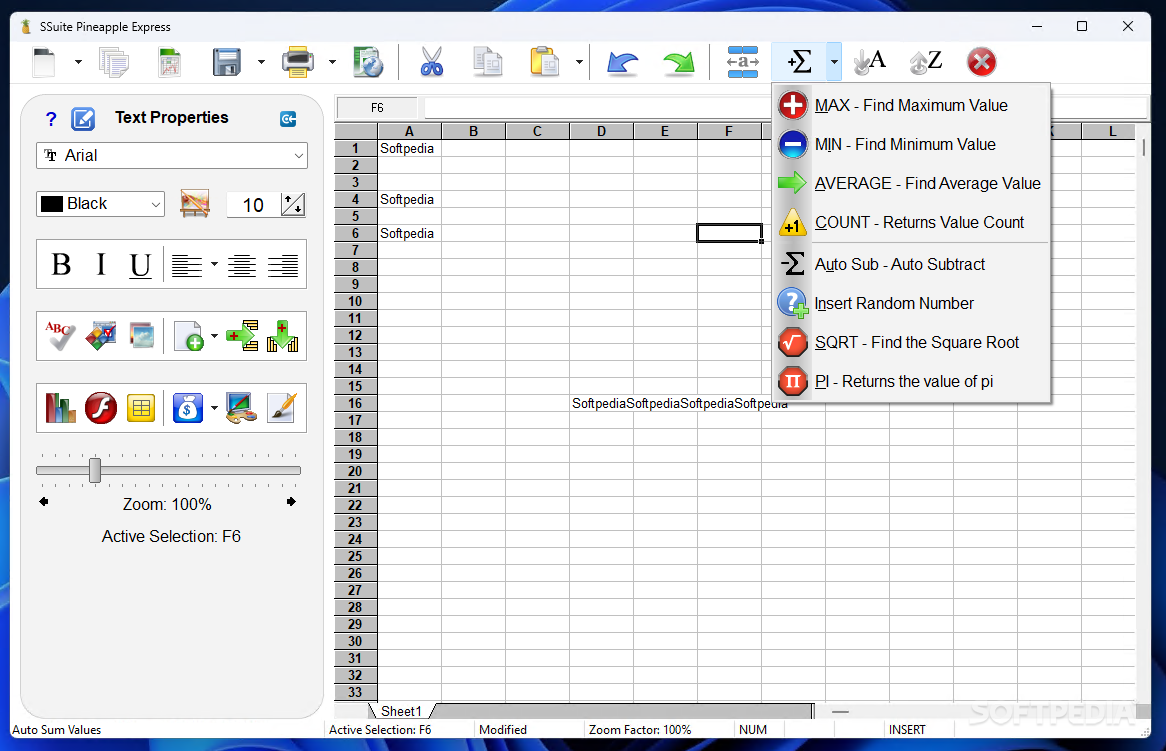
Task: Expand the new sheet dropdown arrow
Action: click(214, 336)
